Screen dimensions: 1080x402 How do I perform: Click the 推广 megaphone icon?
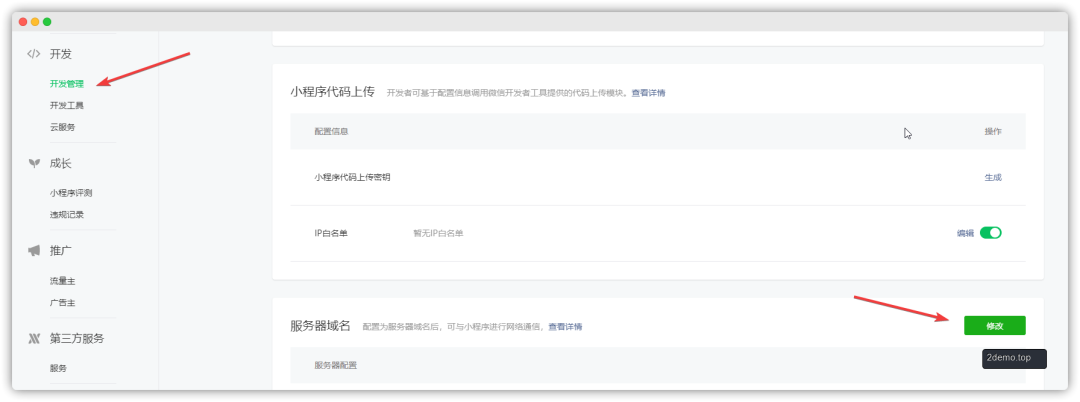click(34, 251)
